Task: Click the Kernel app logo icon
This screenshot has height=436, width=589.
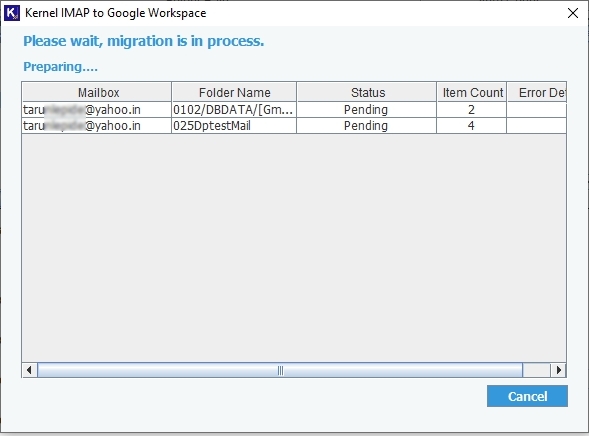Action: [12, 13]
